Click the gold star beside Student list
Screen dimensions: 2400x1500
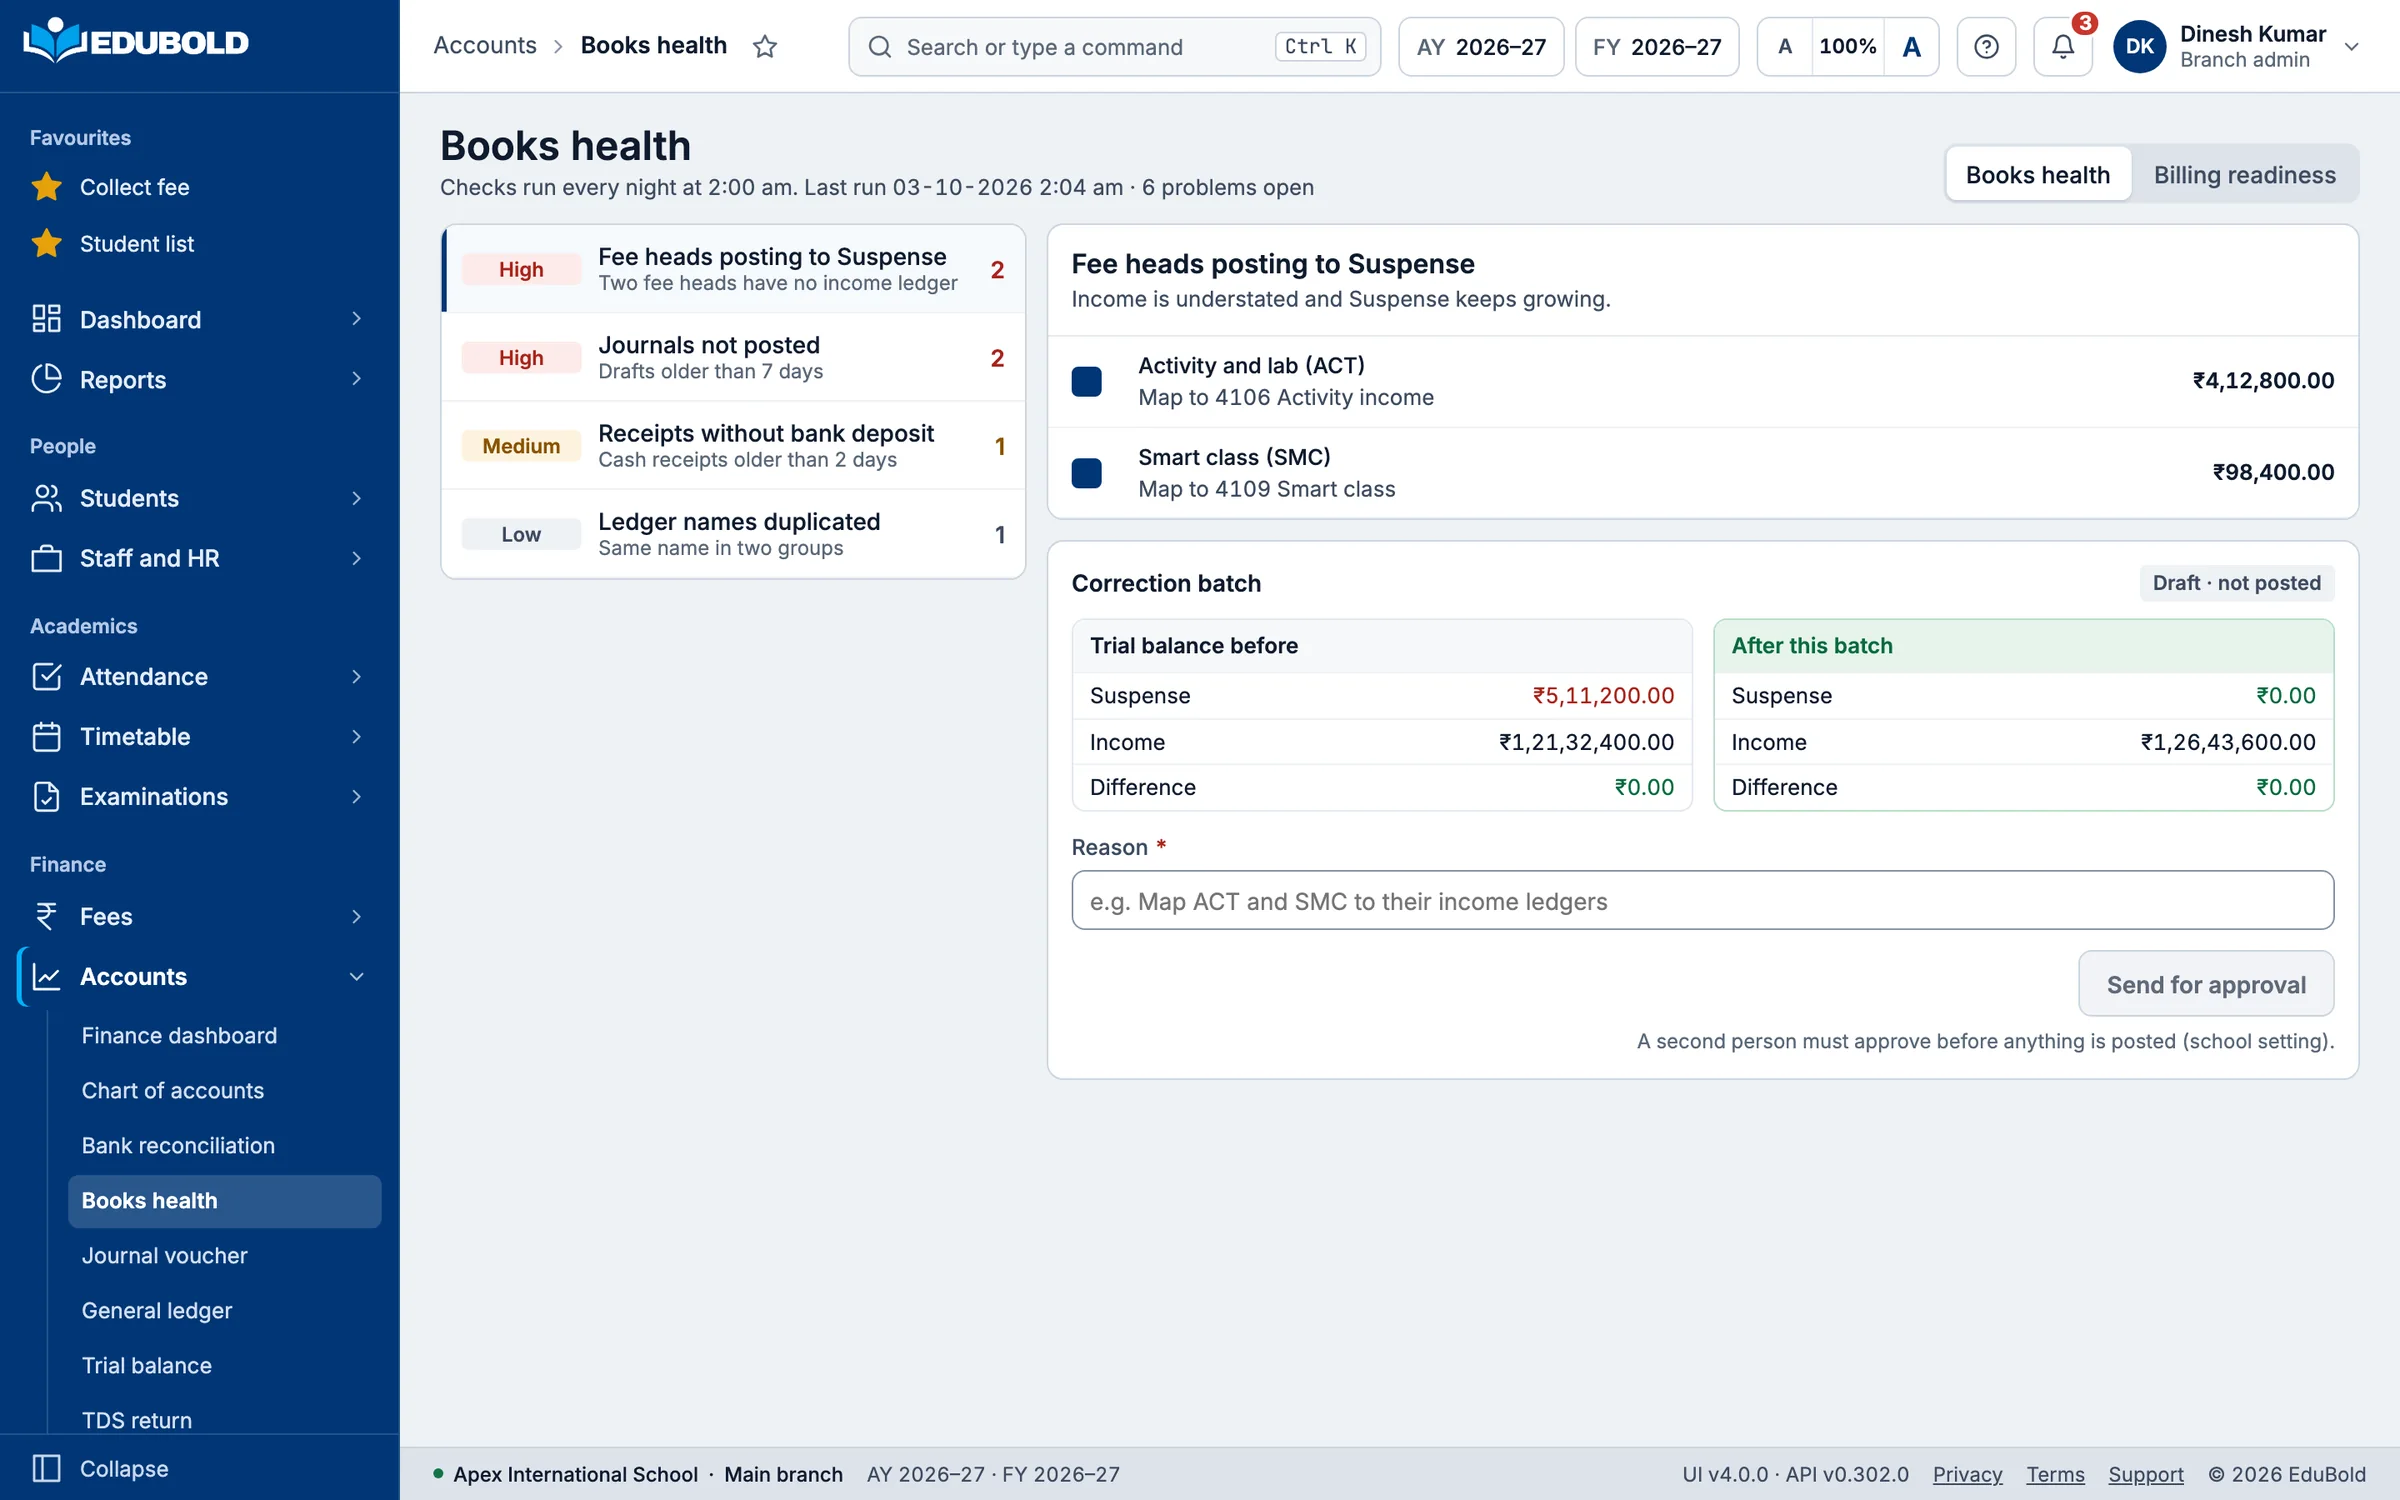(46, 244)
